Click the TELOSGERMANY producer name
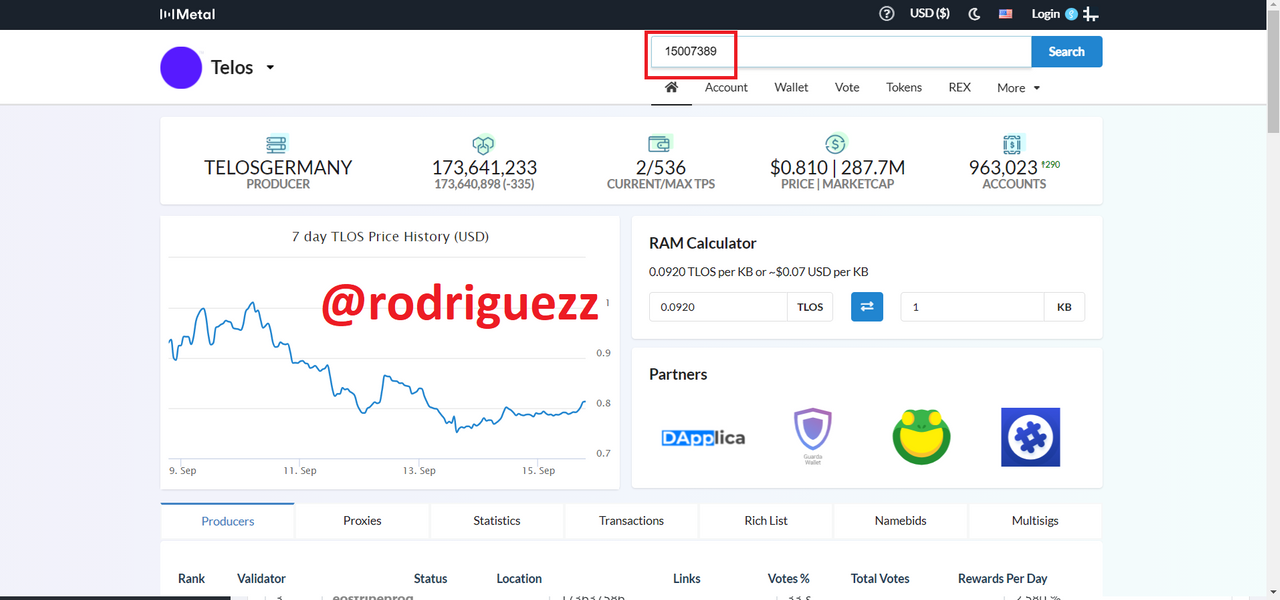 pyautogui.click(x=278, y=168)
